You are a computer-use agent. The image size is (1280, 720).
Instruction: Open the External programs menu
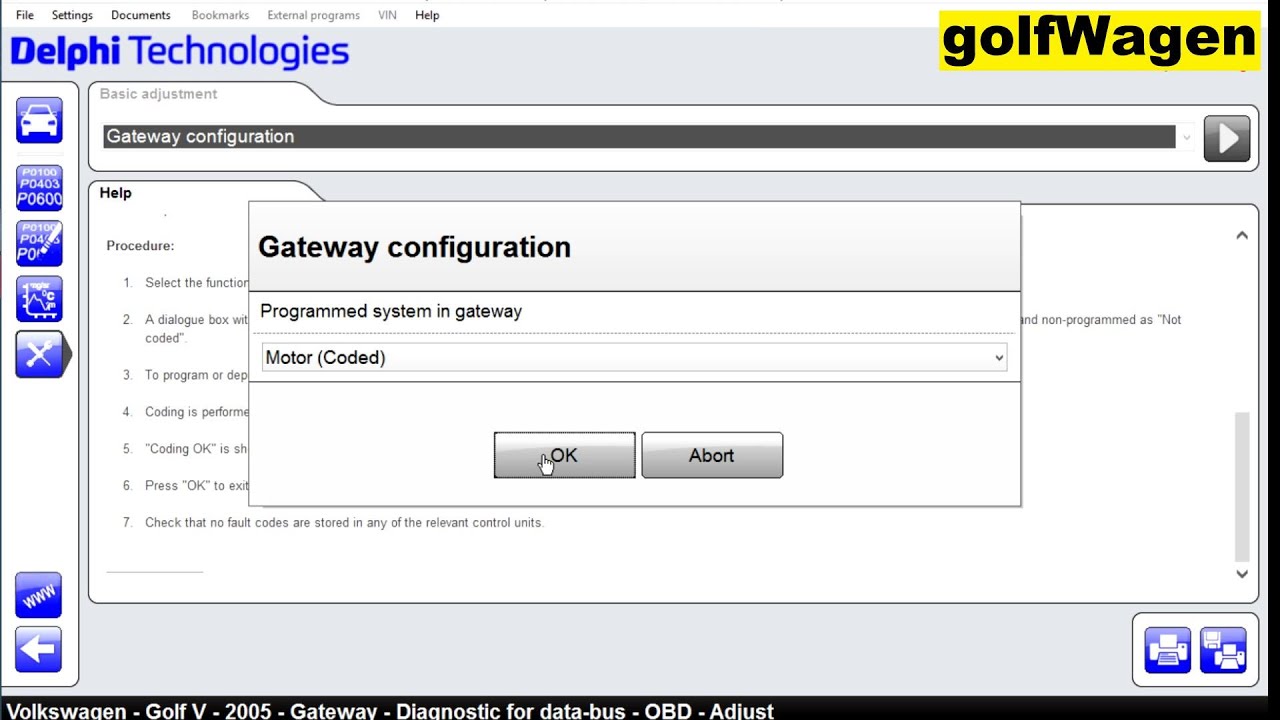313,15
